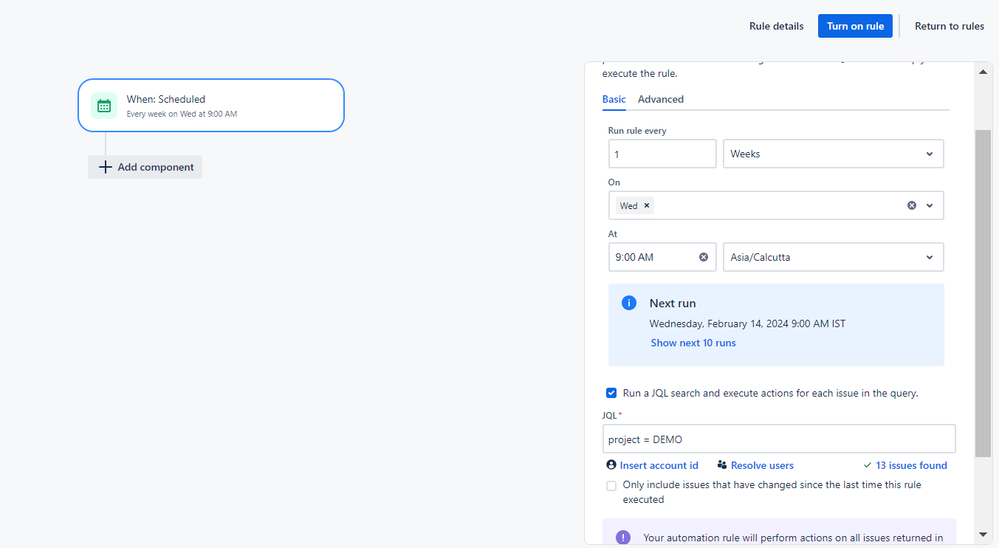Remove the Wed day tag
The image size is (999, 548).
[x=647, y=205]
